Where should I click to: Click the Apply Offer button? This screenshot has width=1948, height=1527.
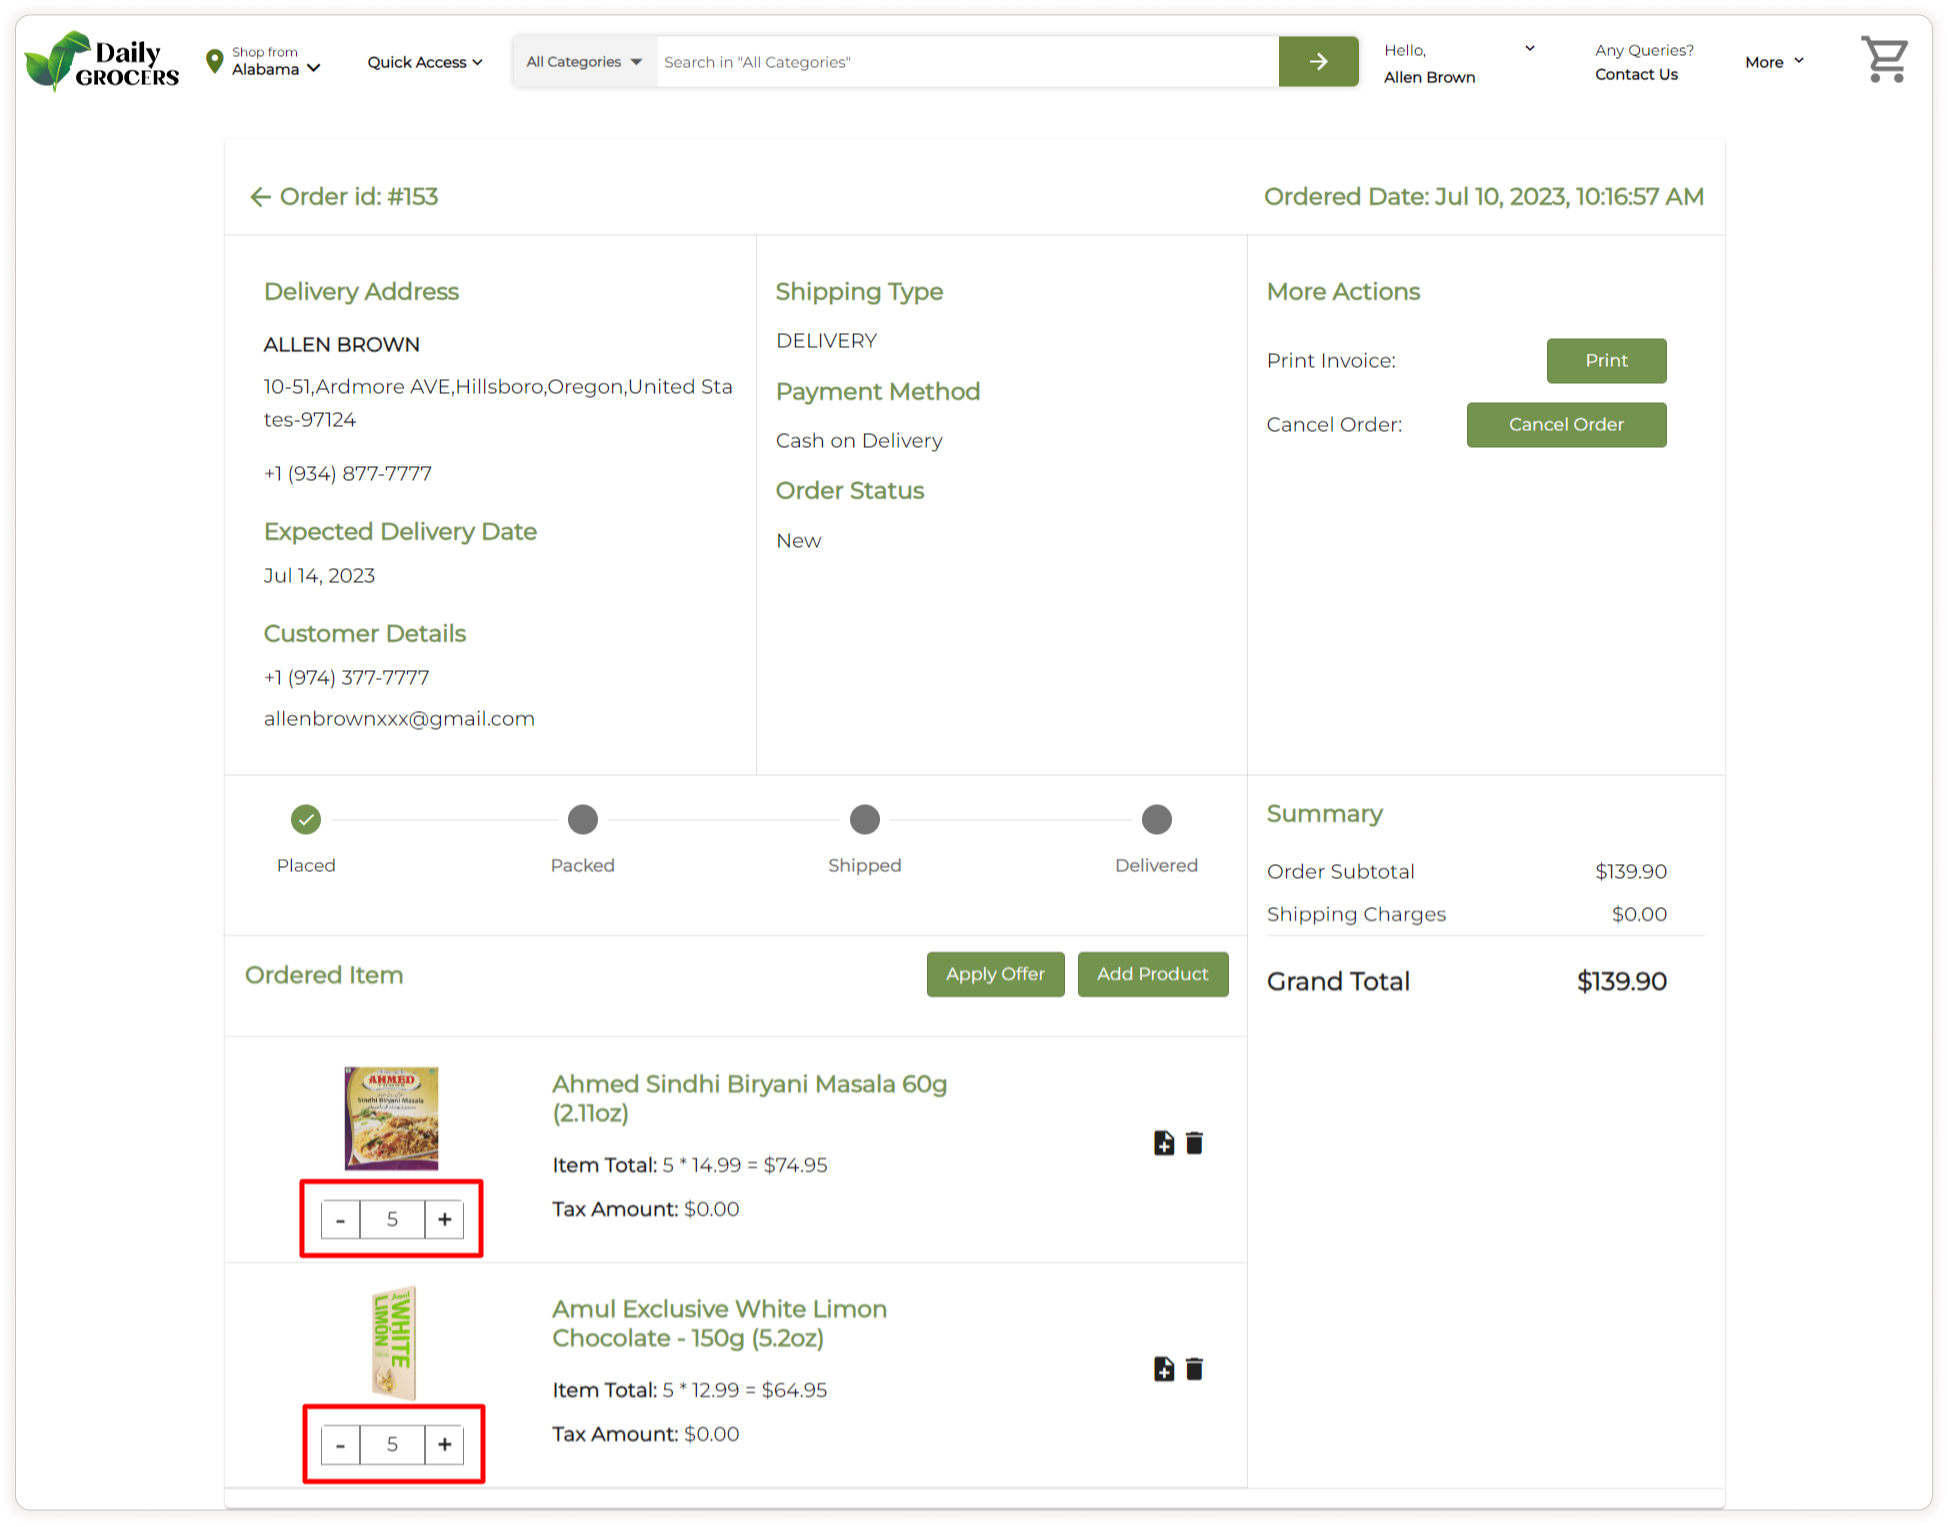(x=995, y=974)
